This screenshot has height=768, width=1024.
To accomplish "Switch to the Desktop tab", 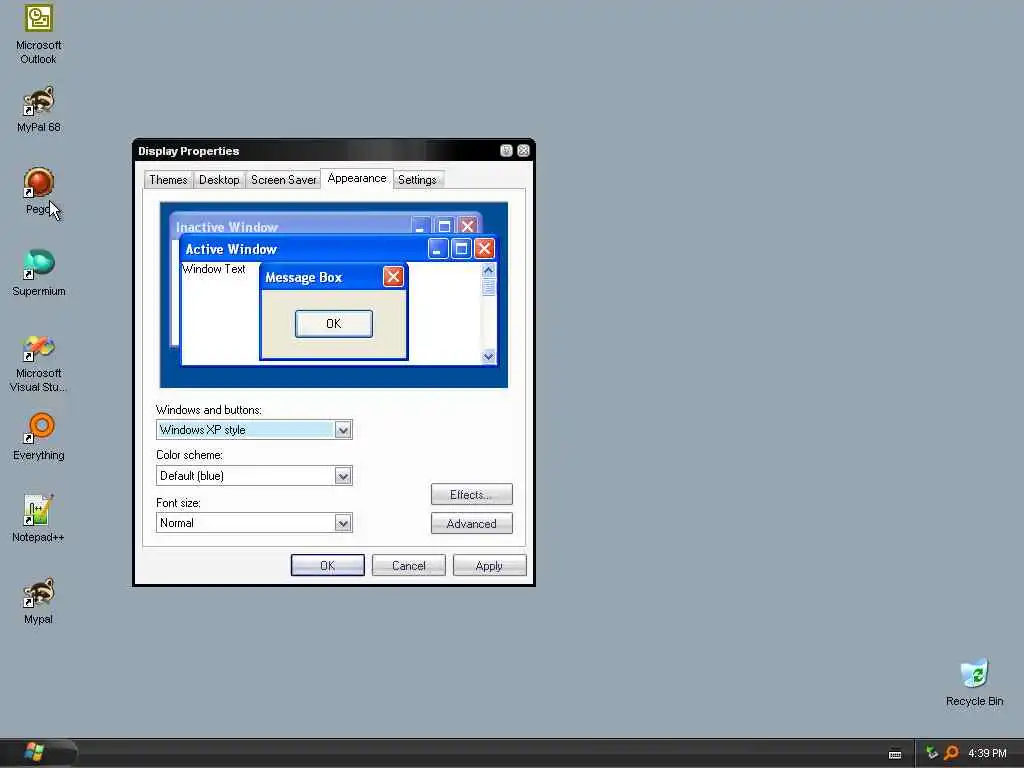I will point(219,180).
